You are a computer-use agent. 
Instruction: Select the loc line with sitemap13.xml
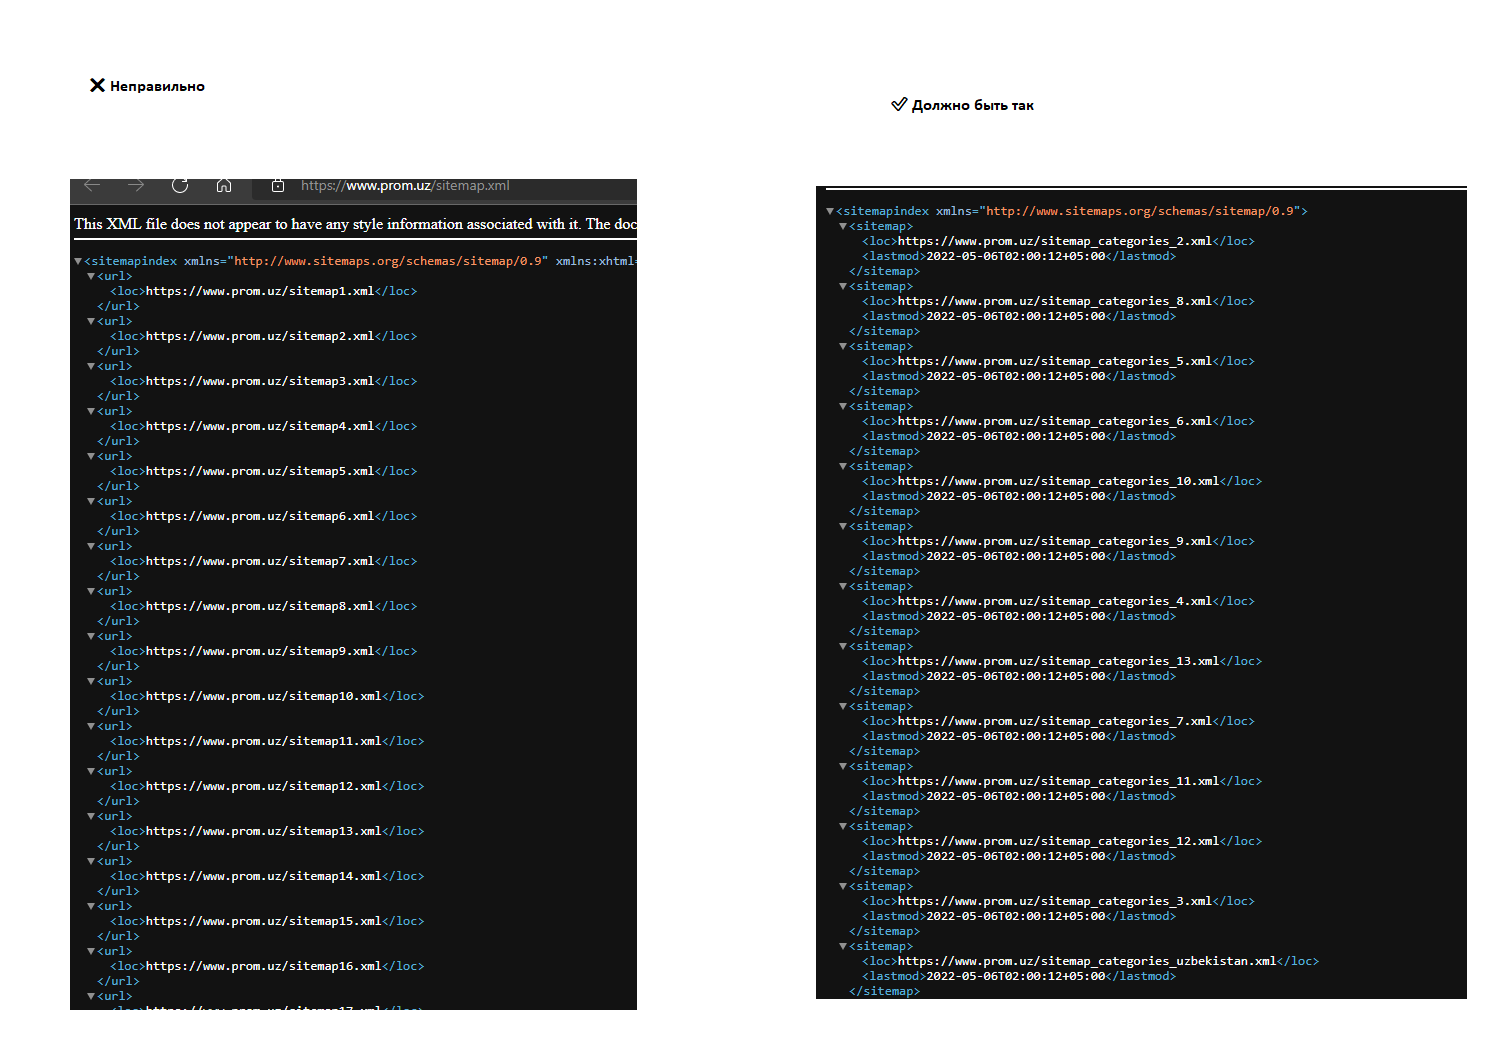[267, 831]
